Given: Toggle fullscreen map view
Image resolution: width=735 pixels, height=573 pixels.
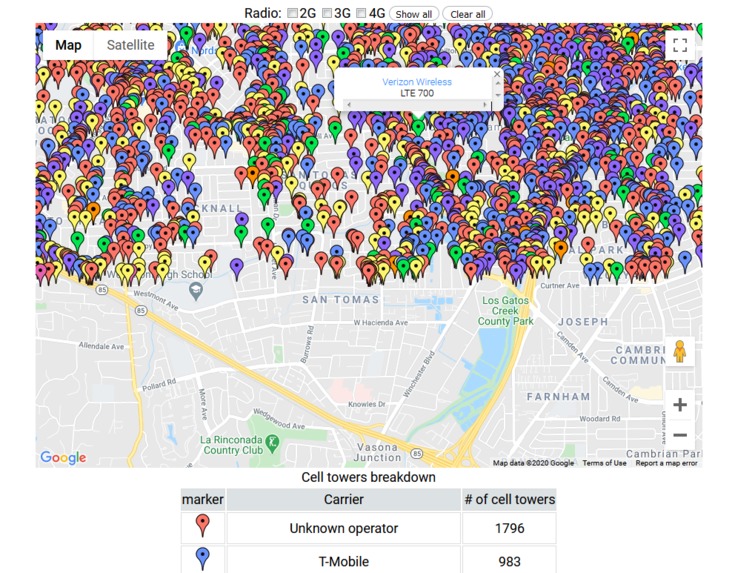Looking at the screenshot, I should [680, 45].
